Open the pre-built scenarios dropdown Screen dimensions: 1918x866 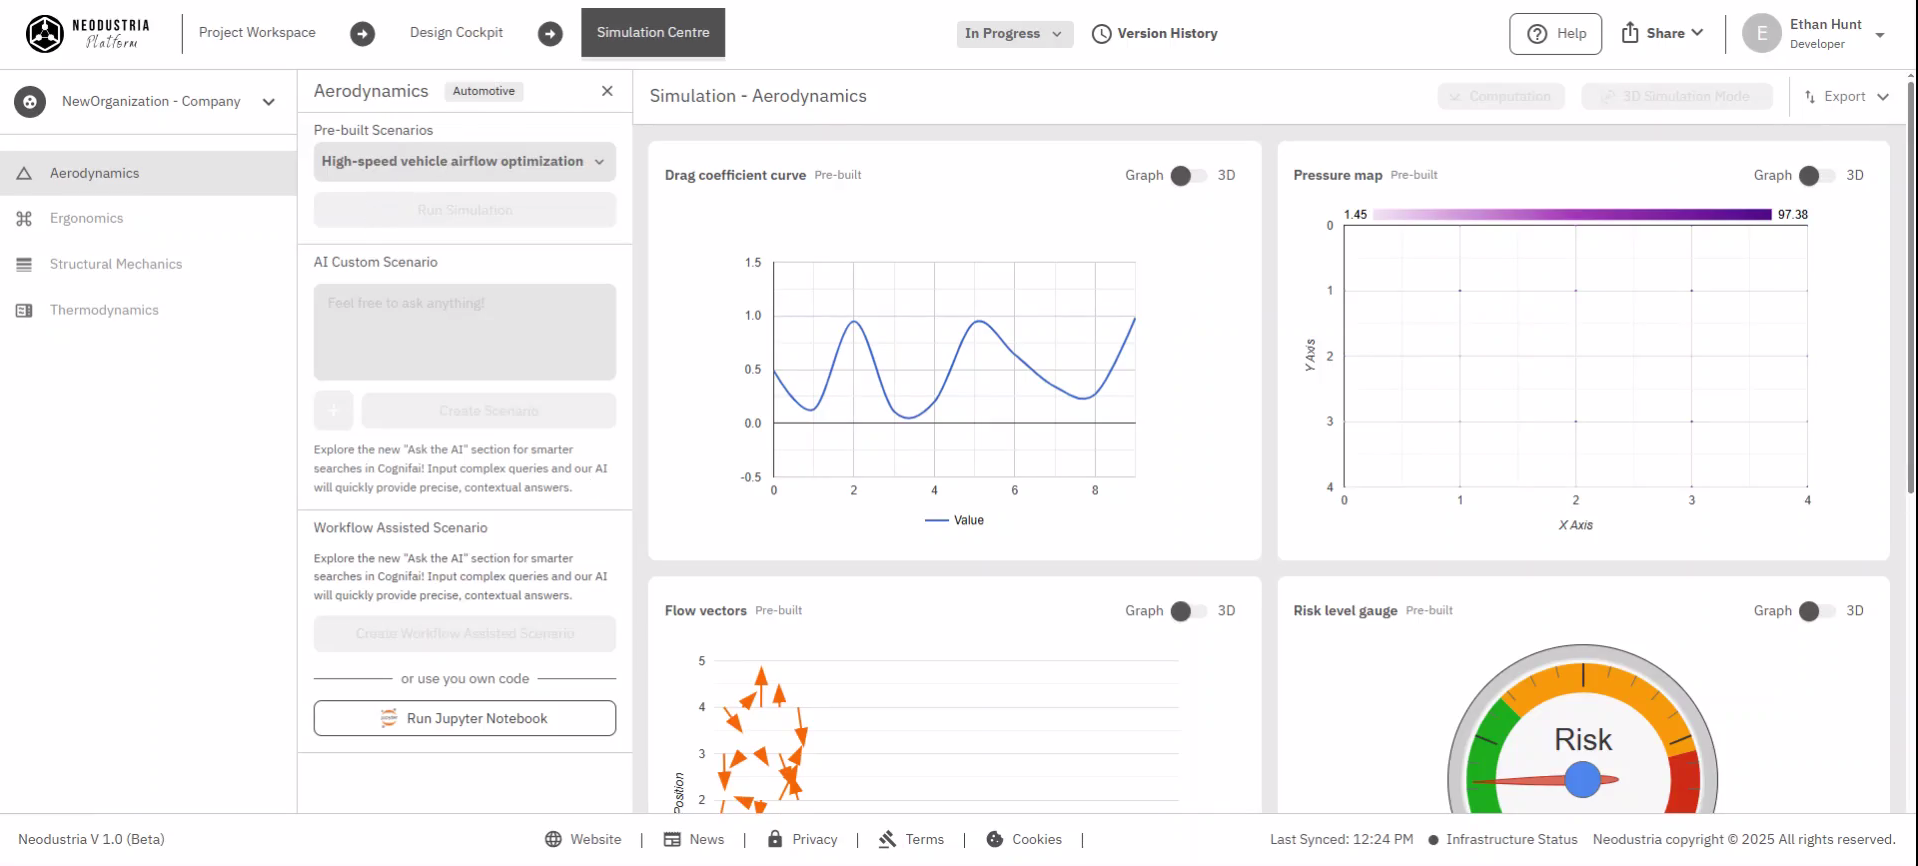464,162
